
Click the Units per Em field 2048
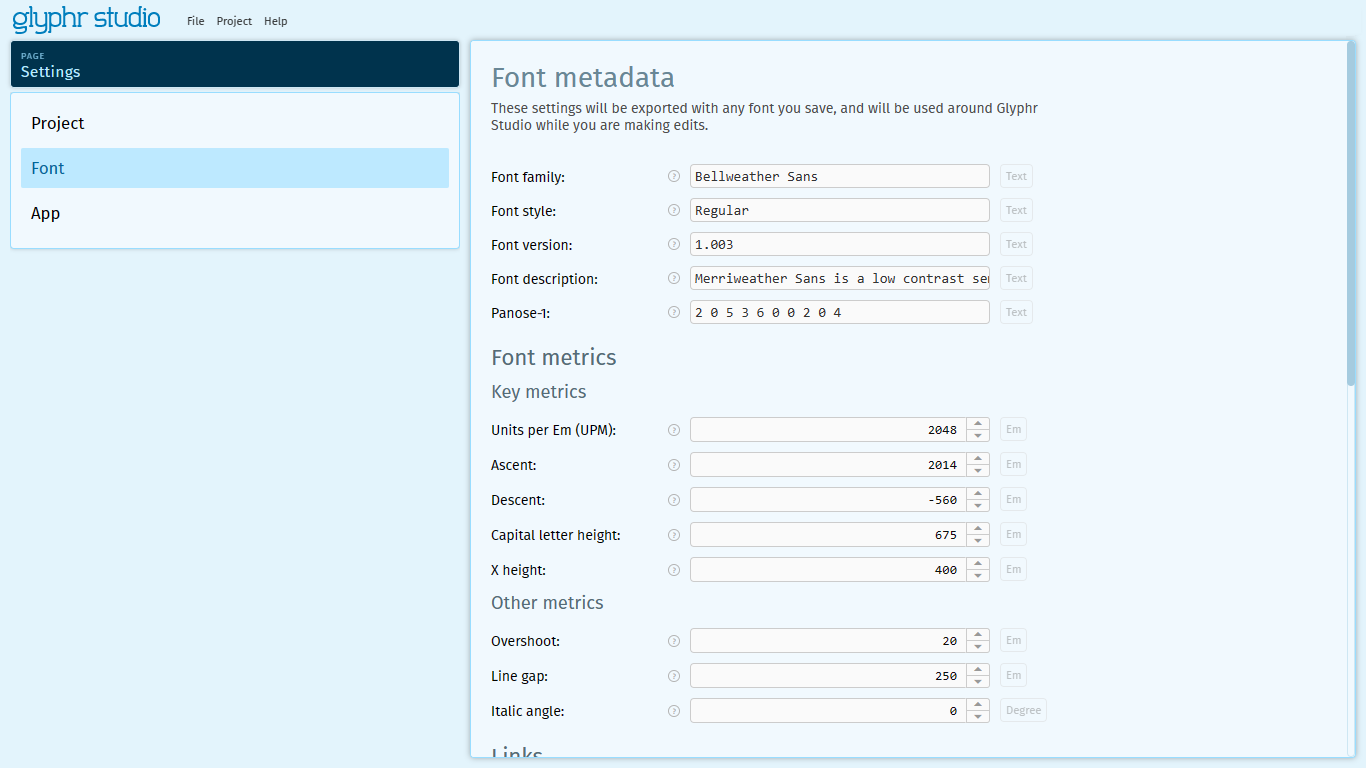coord(828,430)
